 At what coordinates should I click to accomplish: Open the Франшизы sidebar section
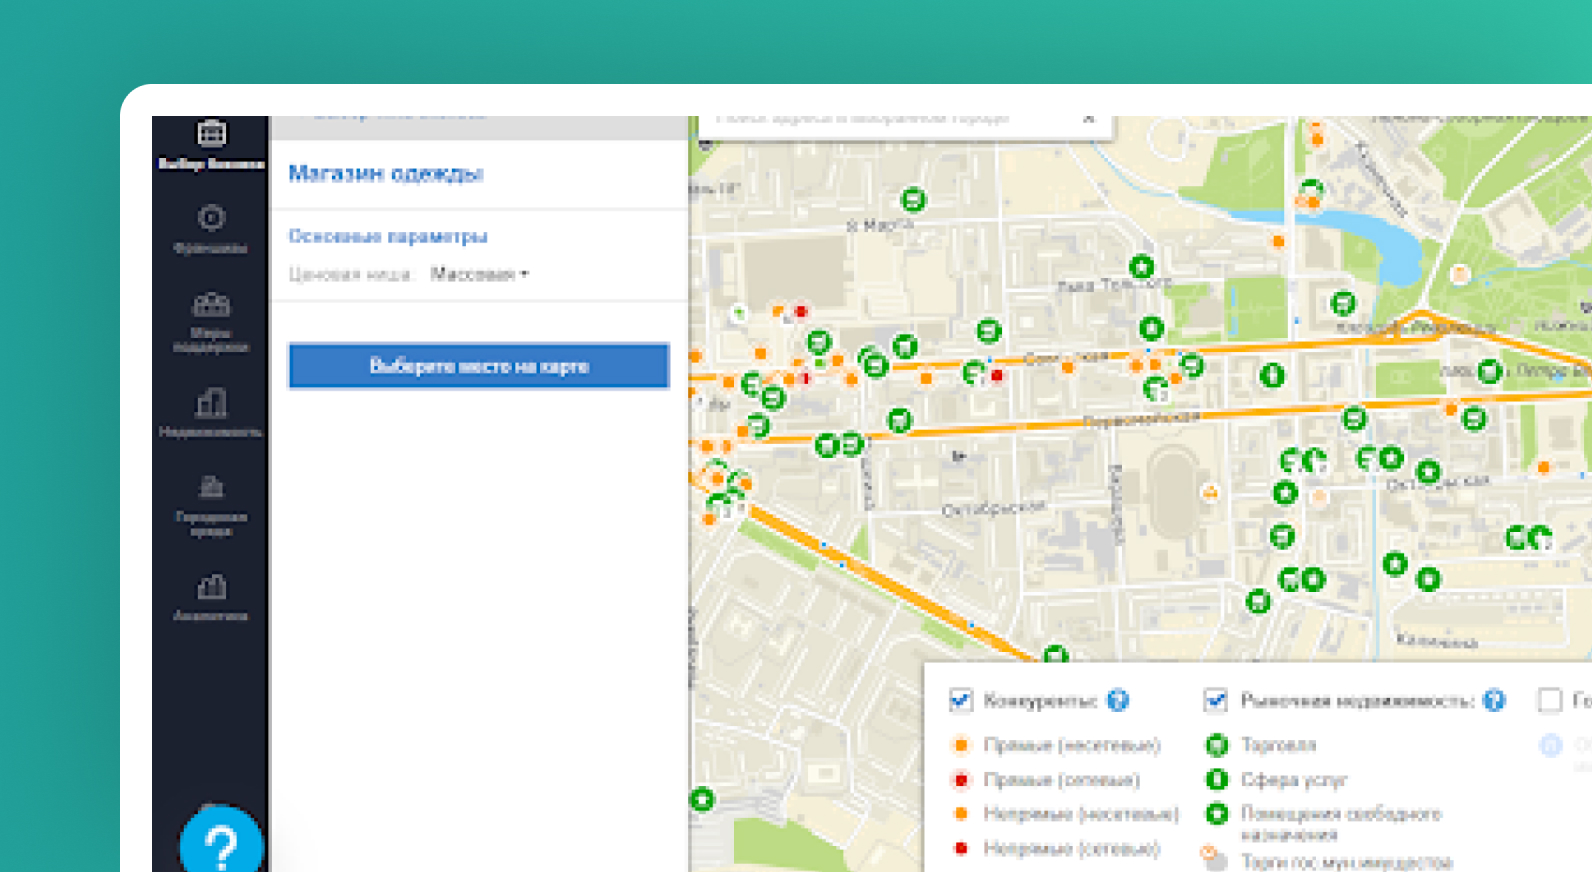point(211,229)
